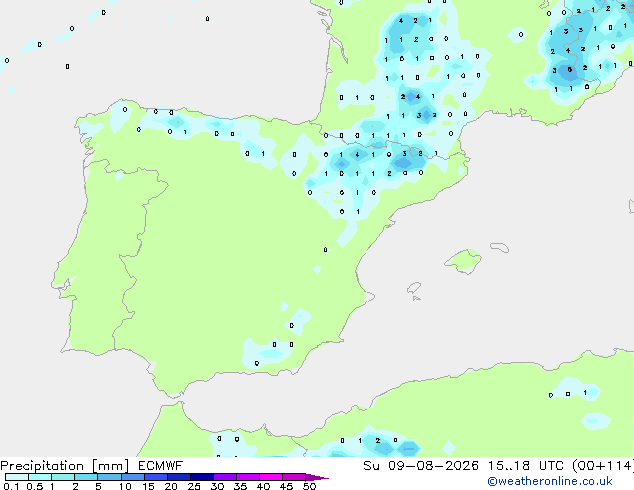This screenshot has height=490, width=634.
Task: Select the legend swatch between 2 and 5
Action: [86, 477]
